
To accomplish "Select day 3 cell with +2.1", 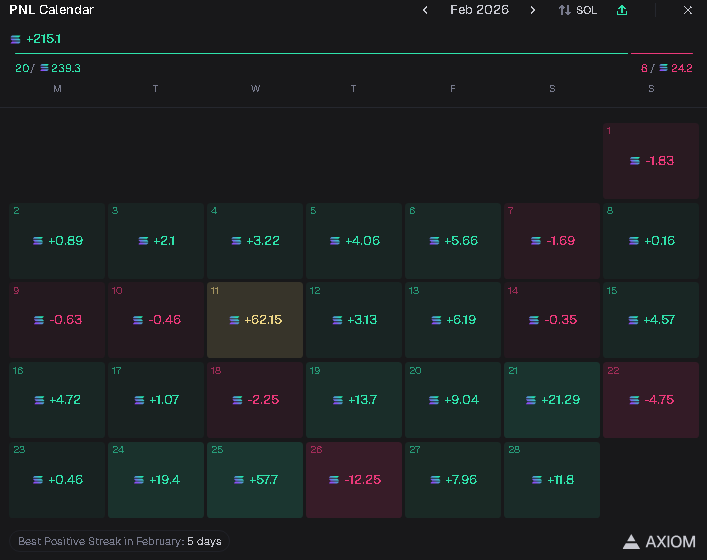I will (x=156, y=241).
